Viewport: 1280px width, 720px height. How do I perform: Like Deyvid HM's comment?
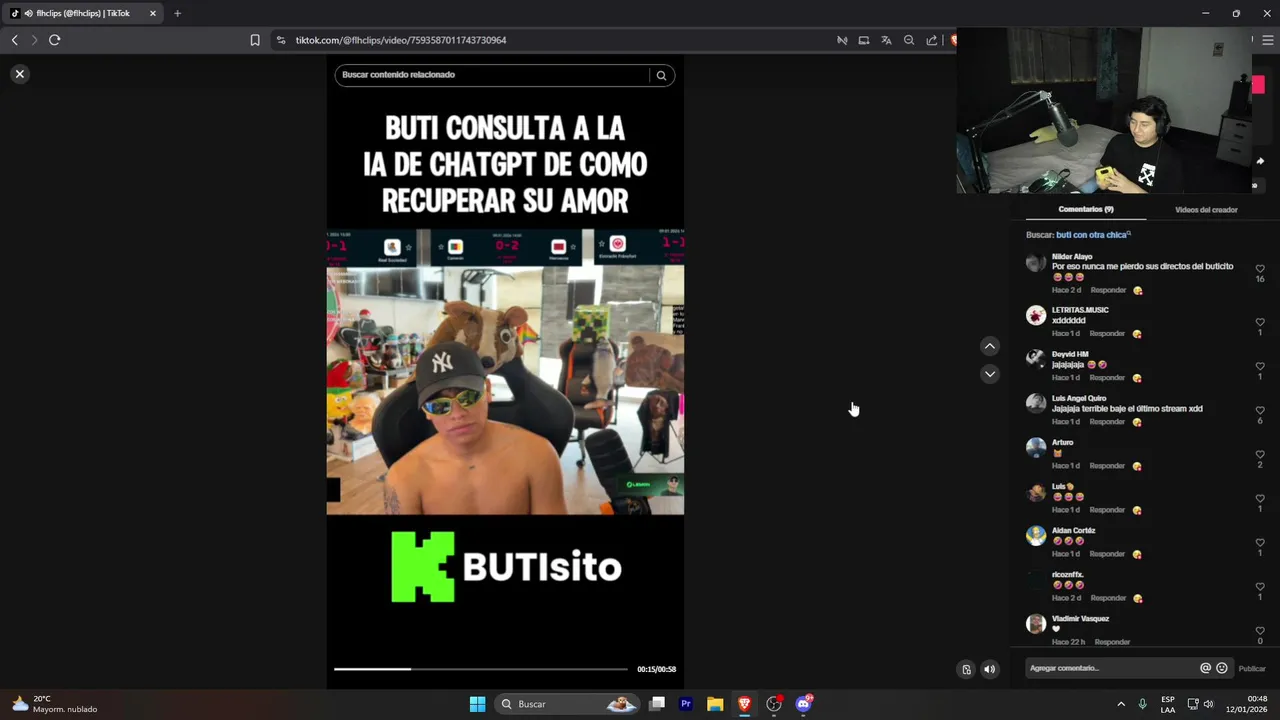point(1260,367)
